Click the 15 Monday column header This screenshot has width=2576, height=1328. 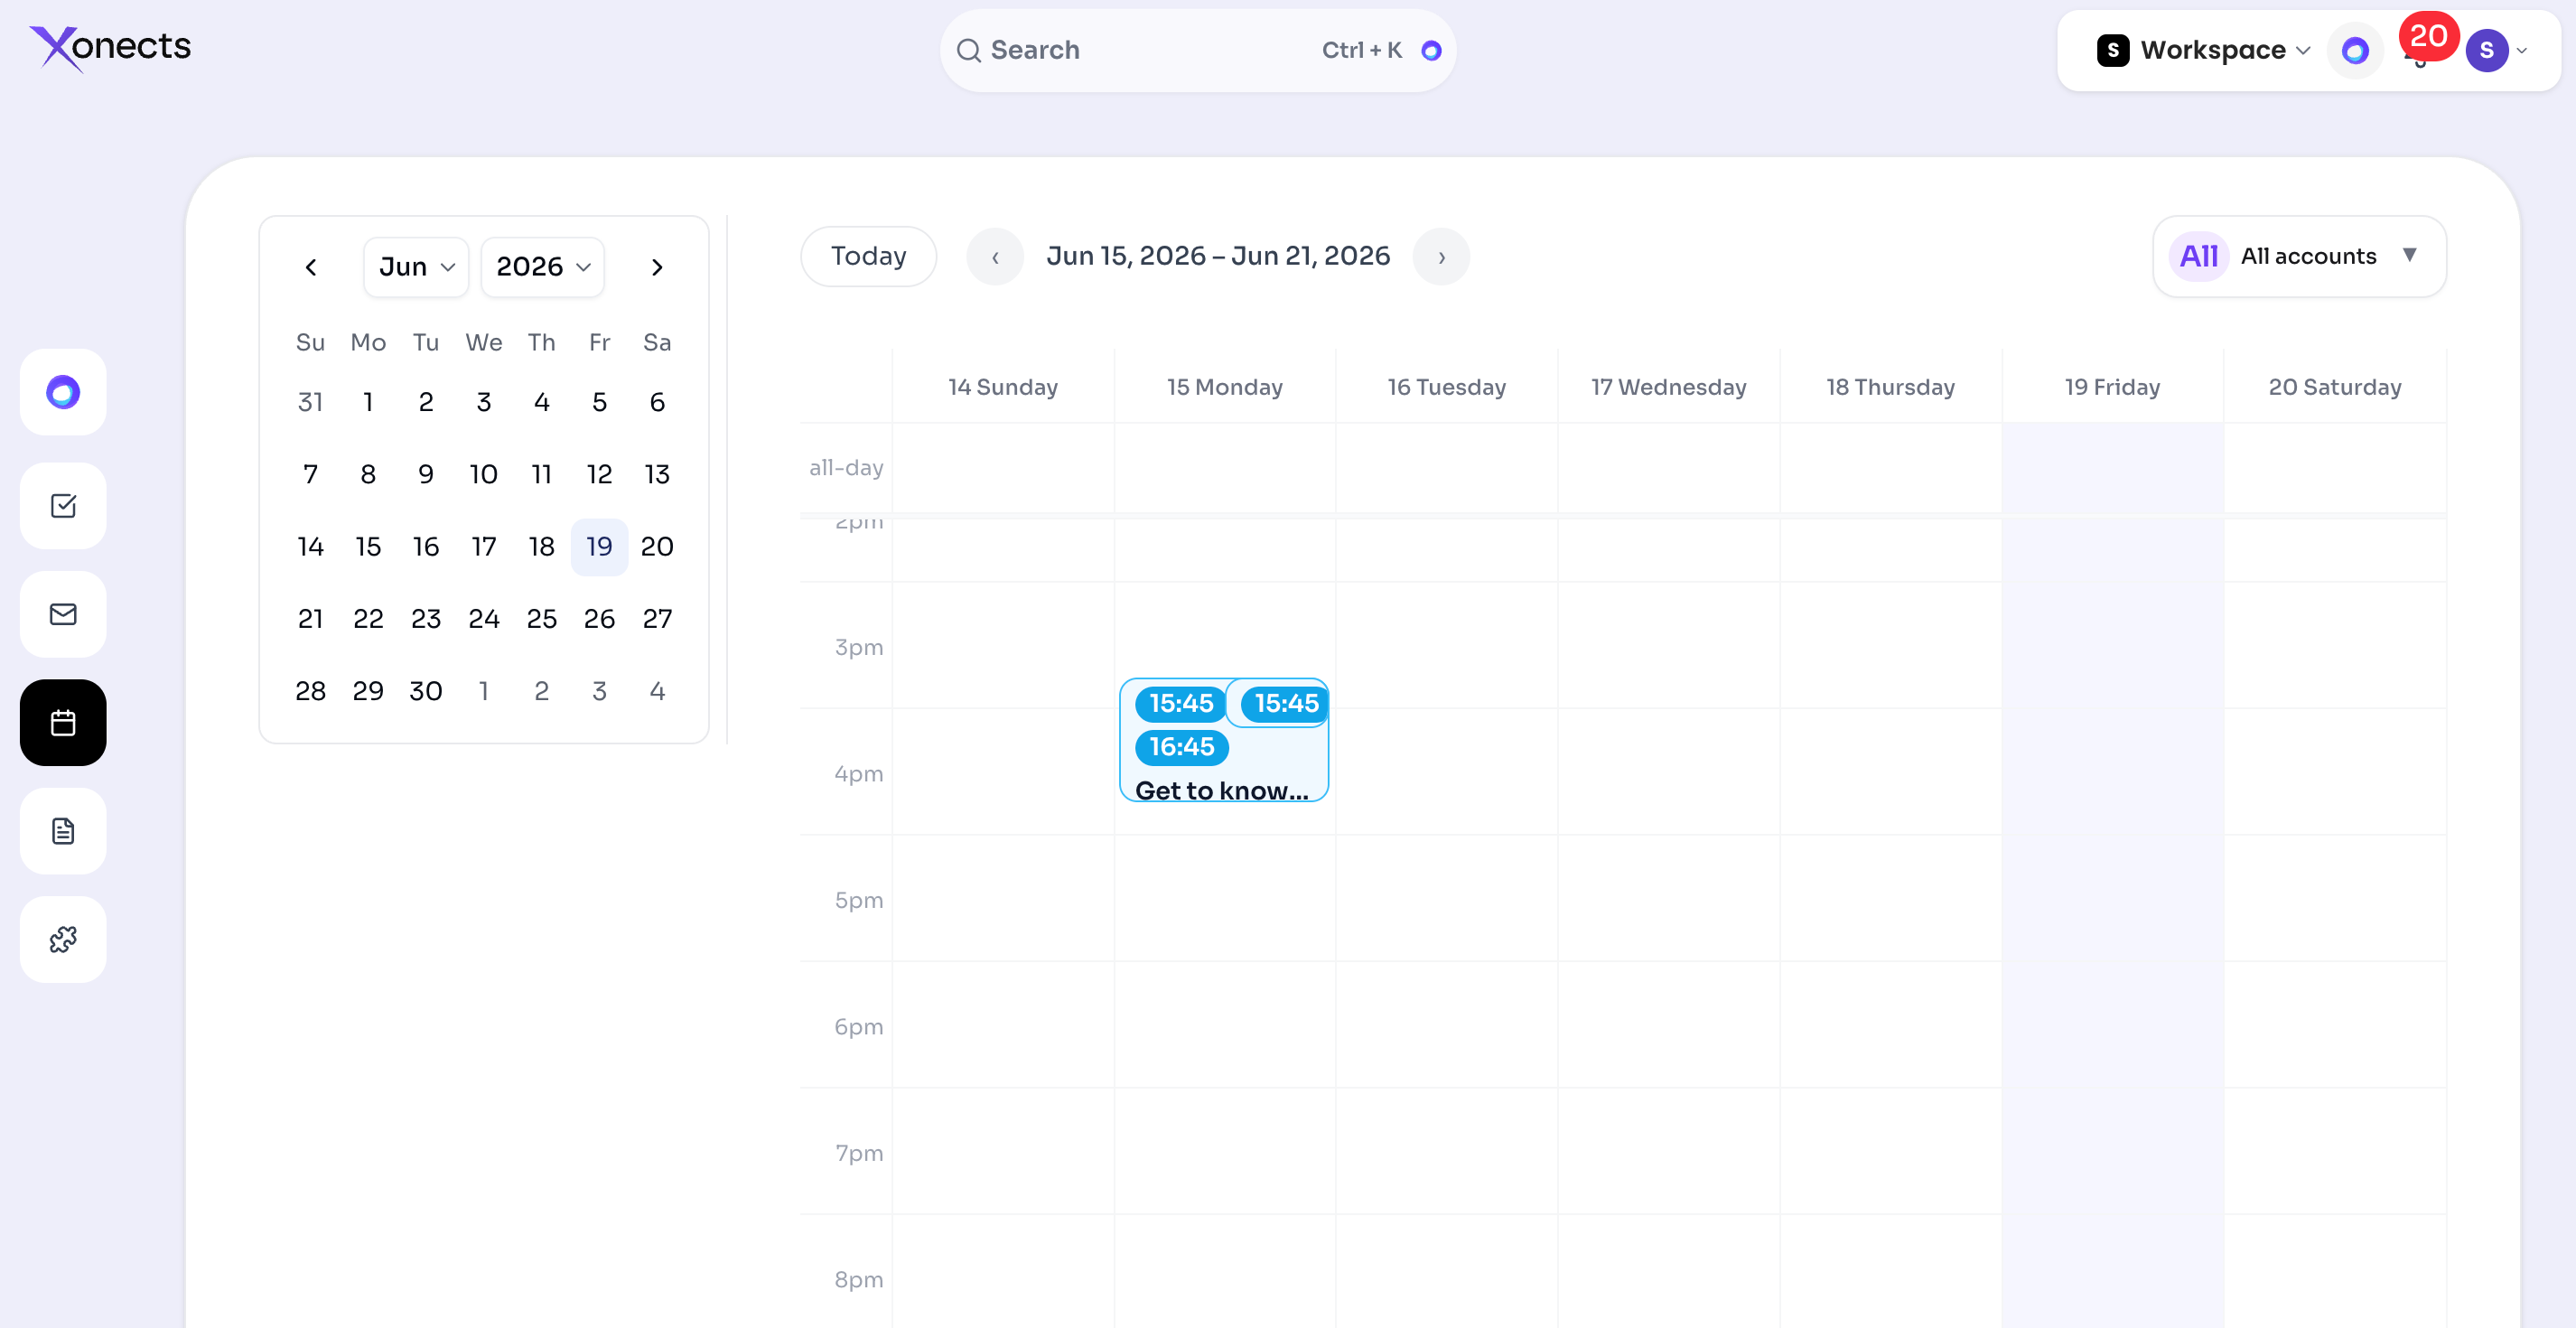1225,387
